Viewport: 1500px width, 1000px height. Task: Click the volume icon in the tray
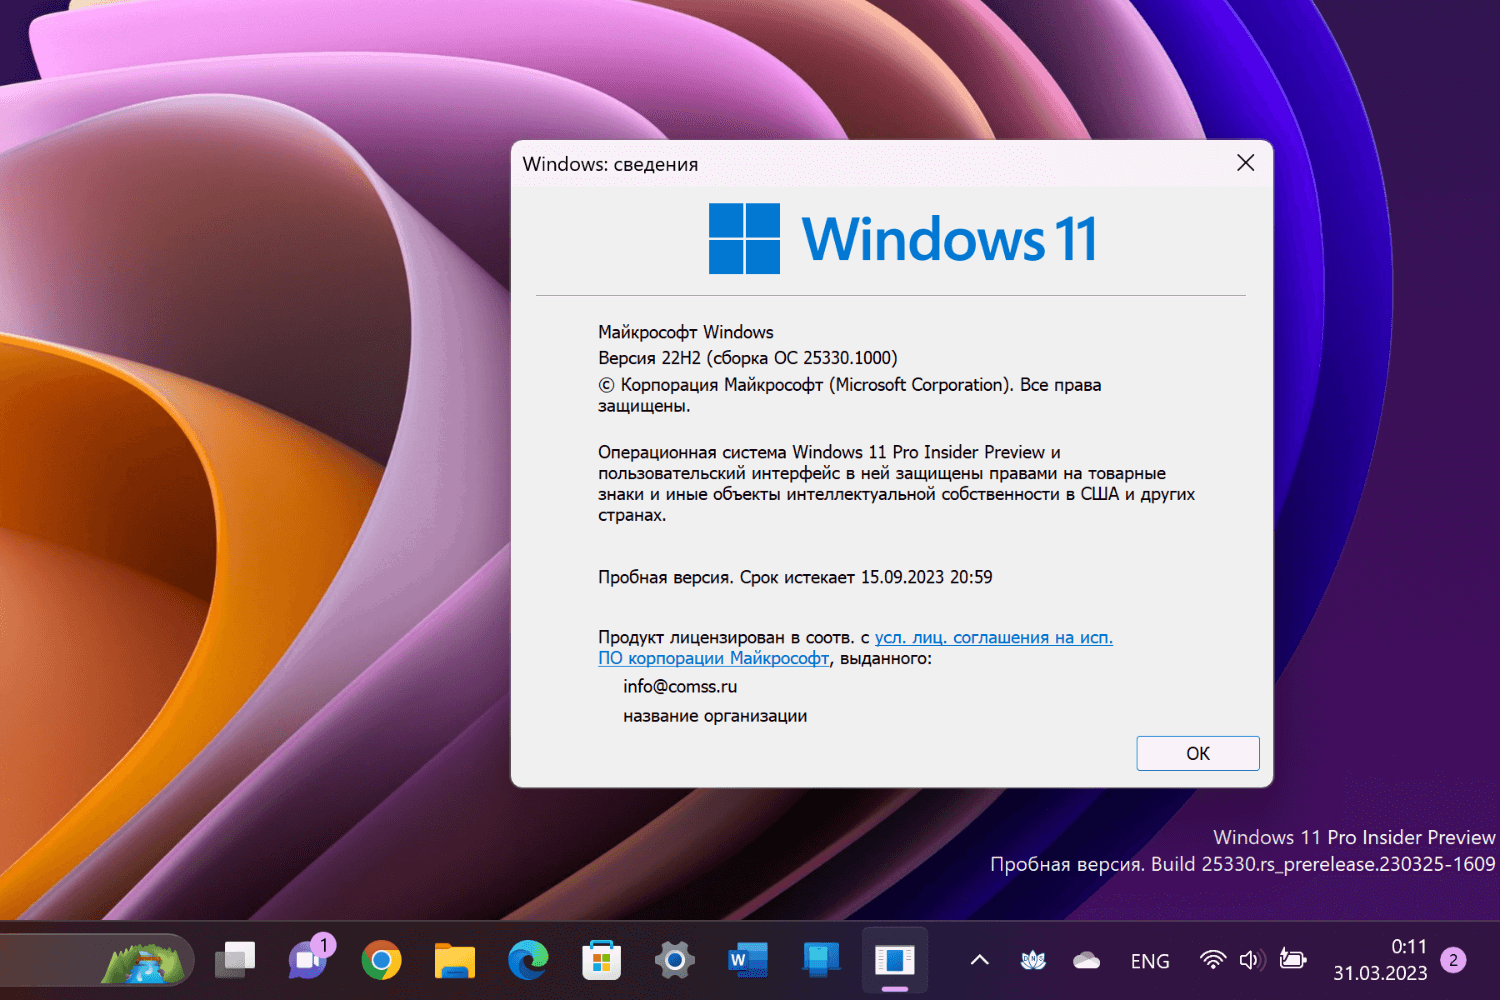pyautogui.click(x=1252, y=960)
